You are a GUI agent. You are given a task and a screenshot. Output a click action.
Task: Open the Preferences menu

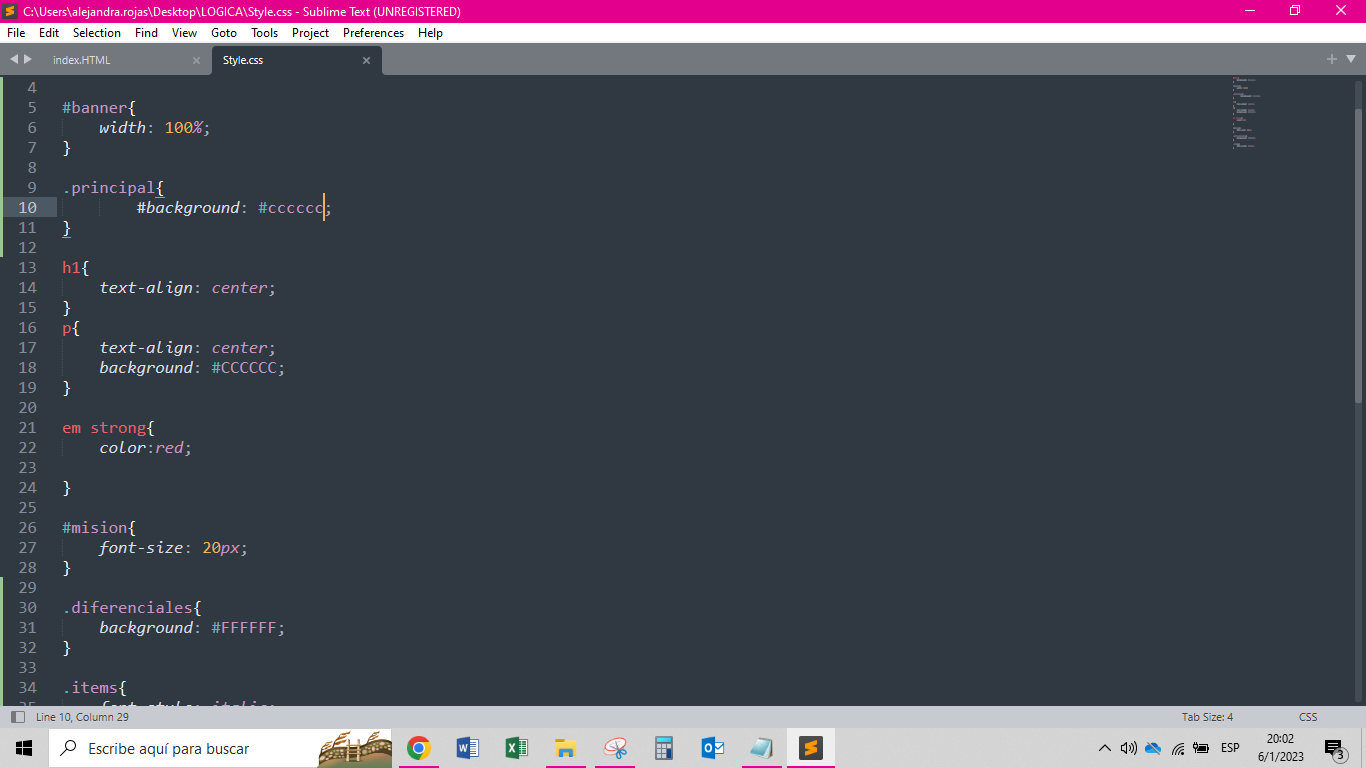(373, 33)
